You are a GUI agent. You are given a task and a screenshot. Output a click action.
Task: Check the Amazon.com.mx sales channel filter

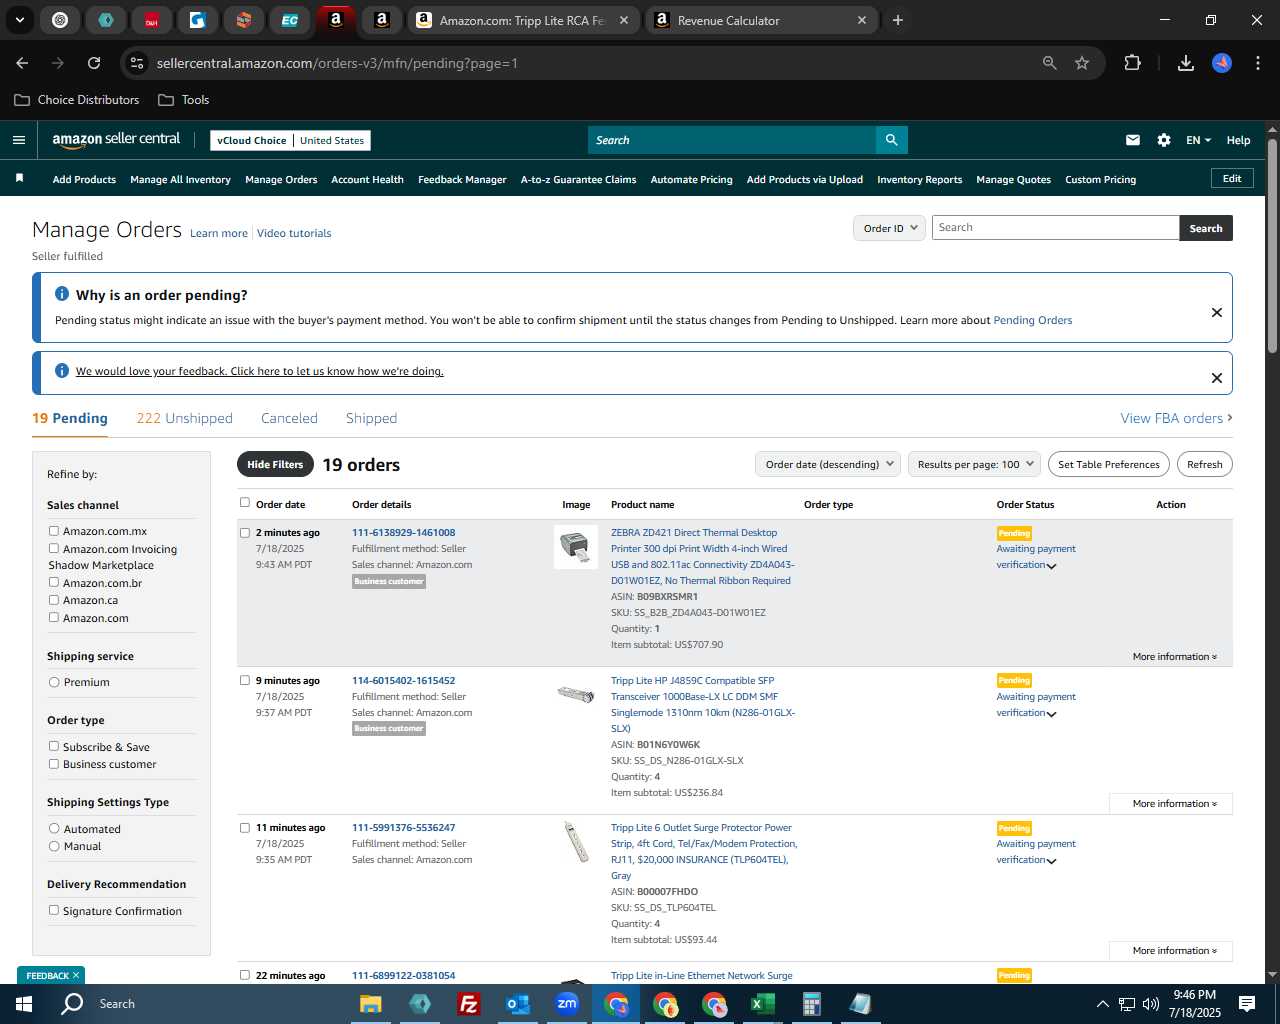click(54, 531)
